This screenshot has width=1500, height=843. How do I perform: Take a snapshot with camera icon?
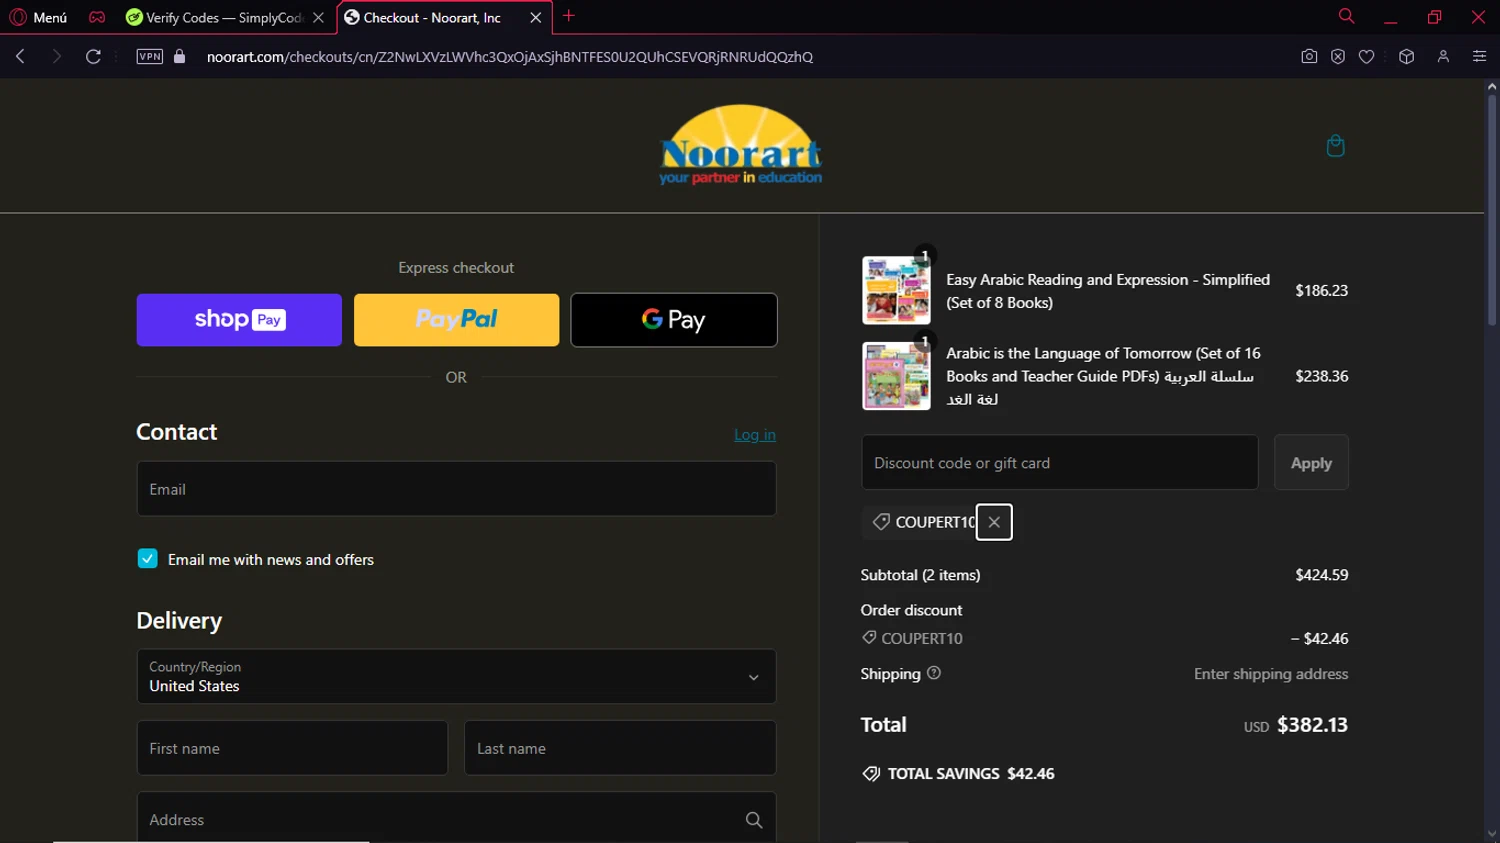click(1309, 57)
